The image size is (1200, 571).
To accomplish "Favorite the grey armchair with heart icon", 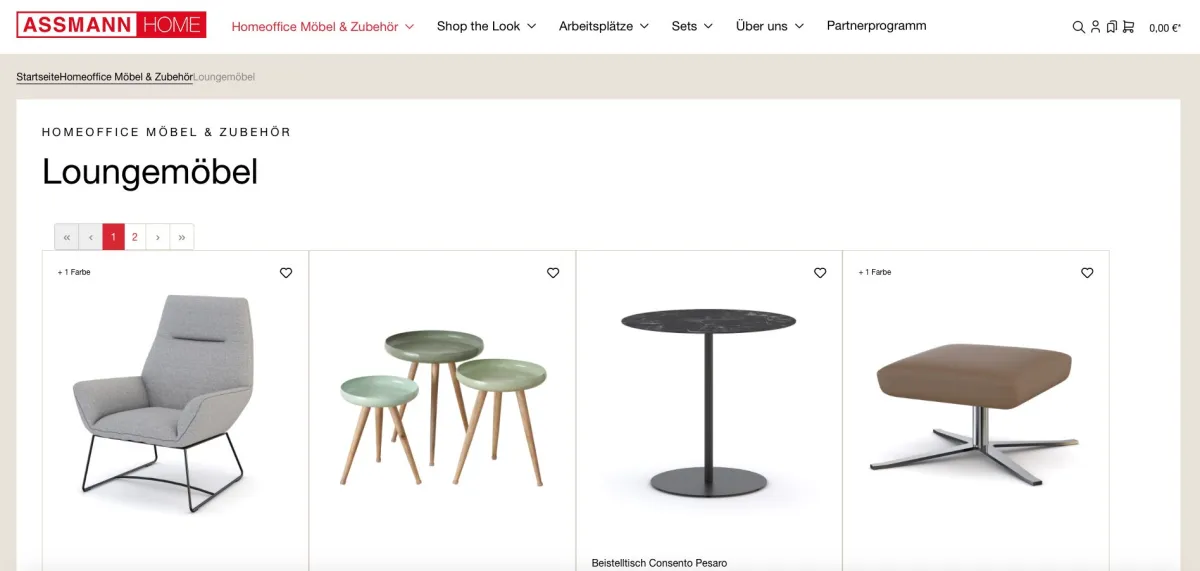I will tap(286, 273).
